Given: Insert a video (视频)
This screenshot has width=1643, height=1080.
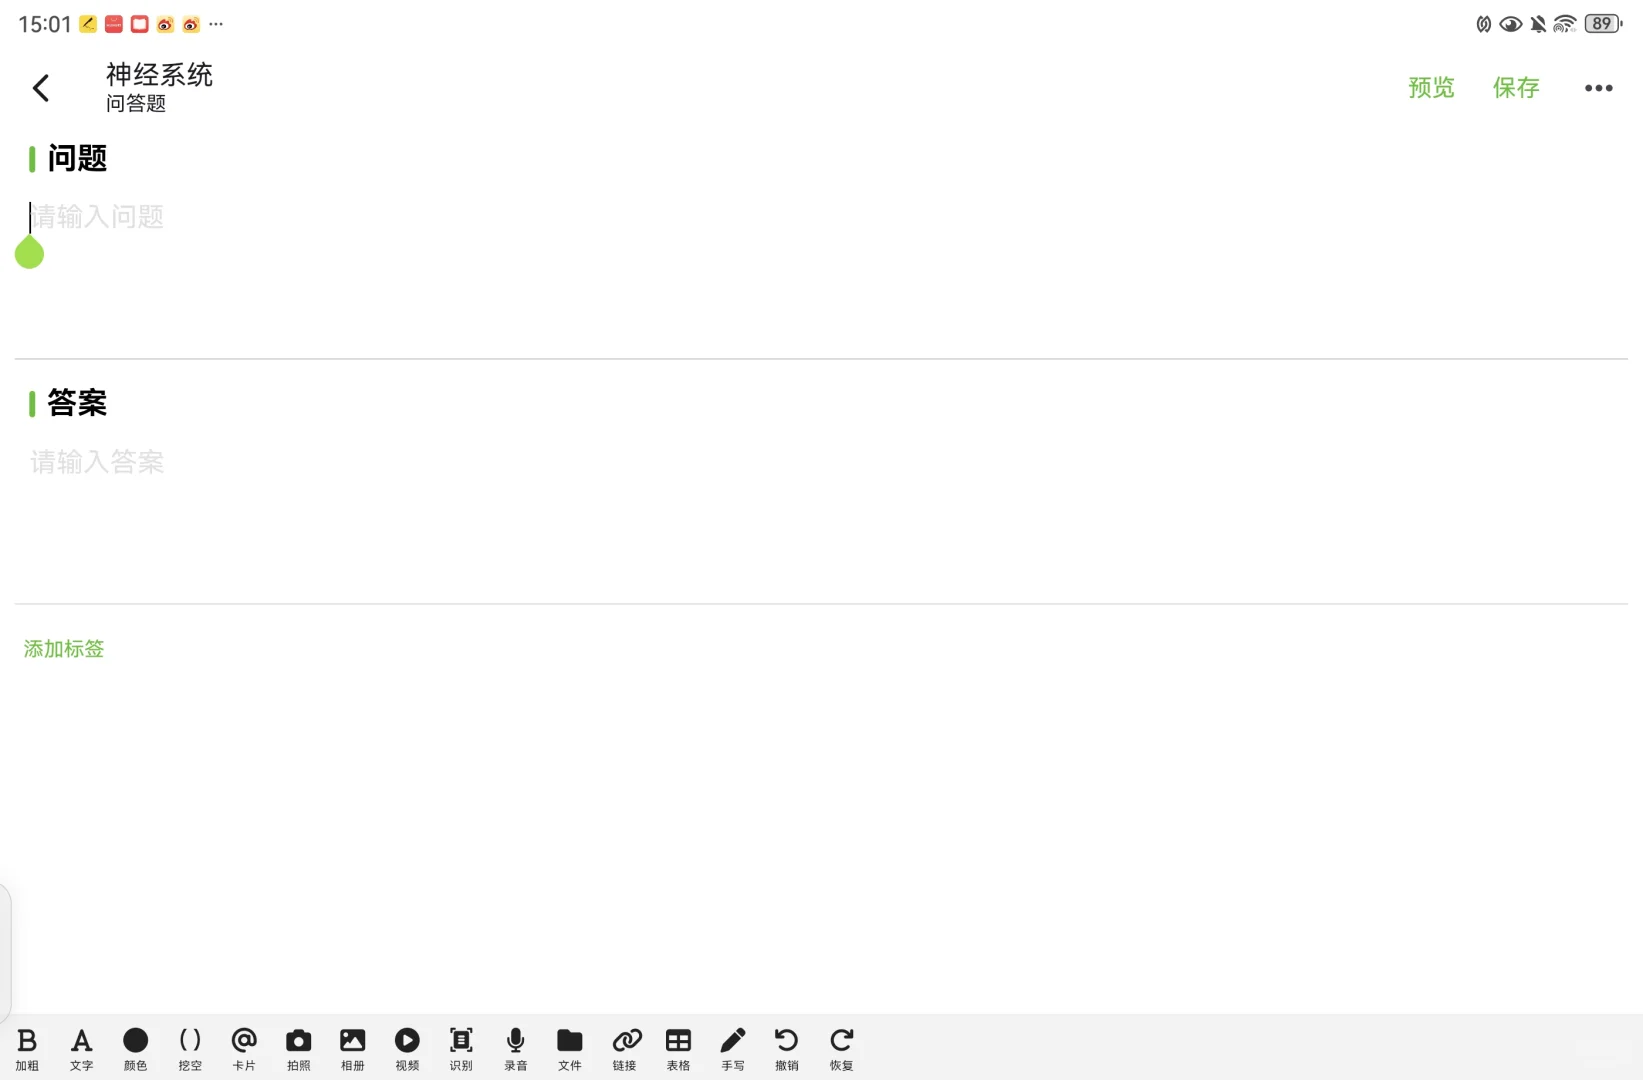Looking at the screenshot, I should click(x=407, y=1049).
